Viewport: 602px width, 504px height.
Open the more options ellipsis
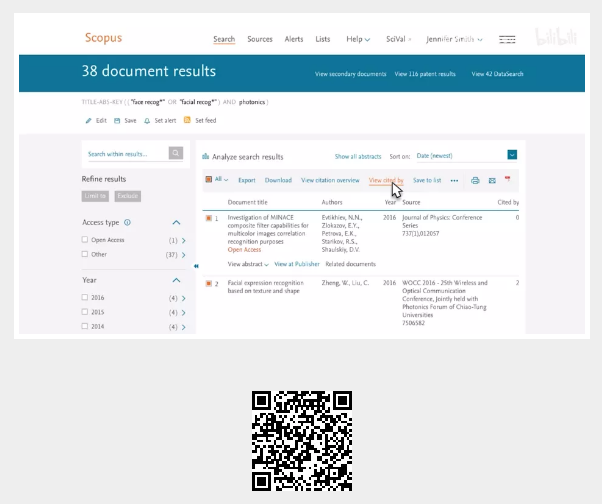[454, 181]
